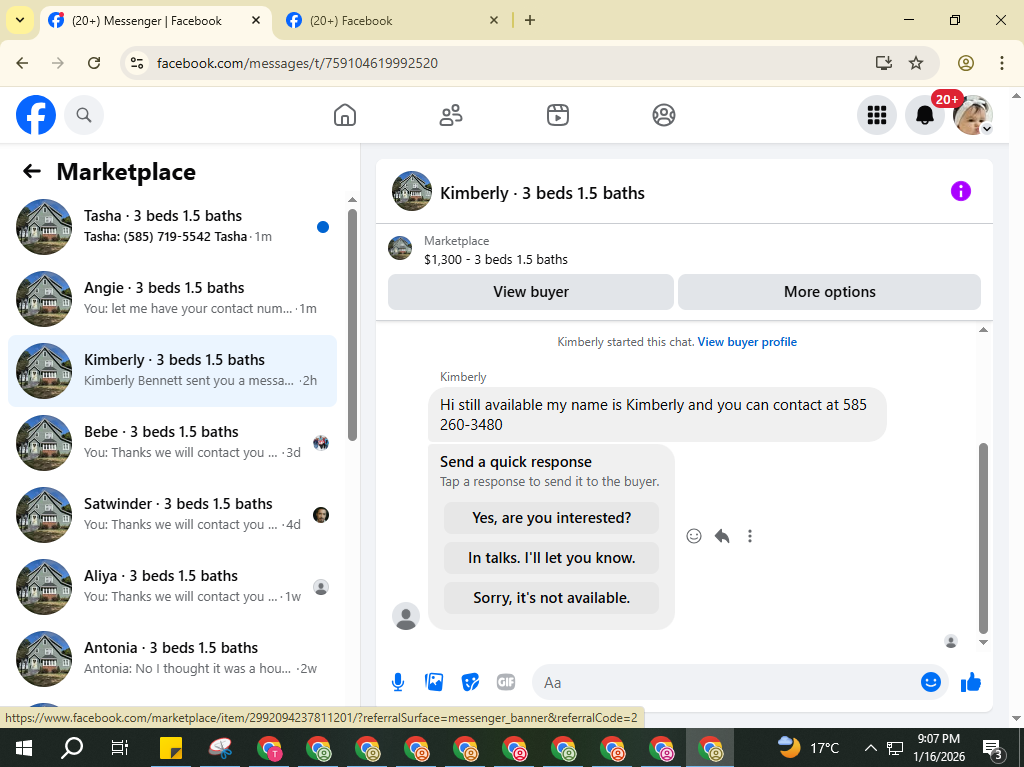The height and width of the screenshot is (767, 1024).
Task: View site information icon in address bar
Action: [x=136, y=63]
